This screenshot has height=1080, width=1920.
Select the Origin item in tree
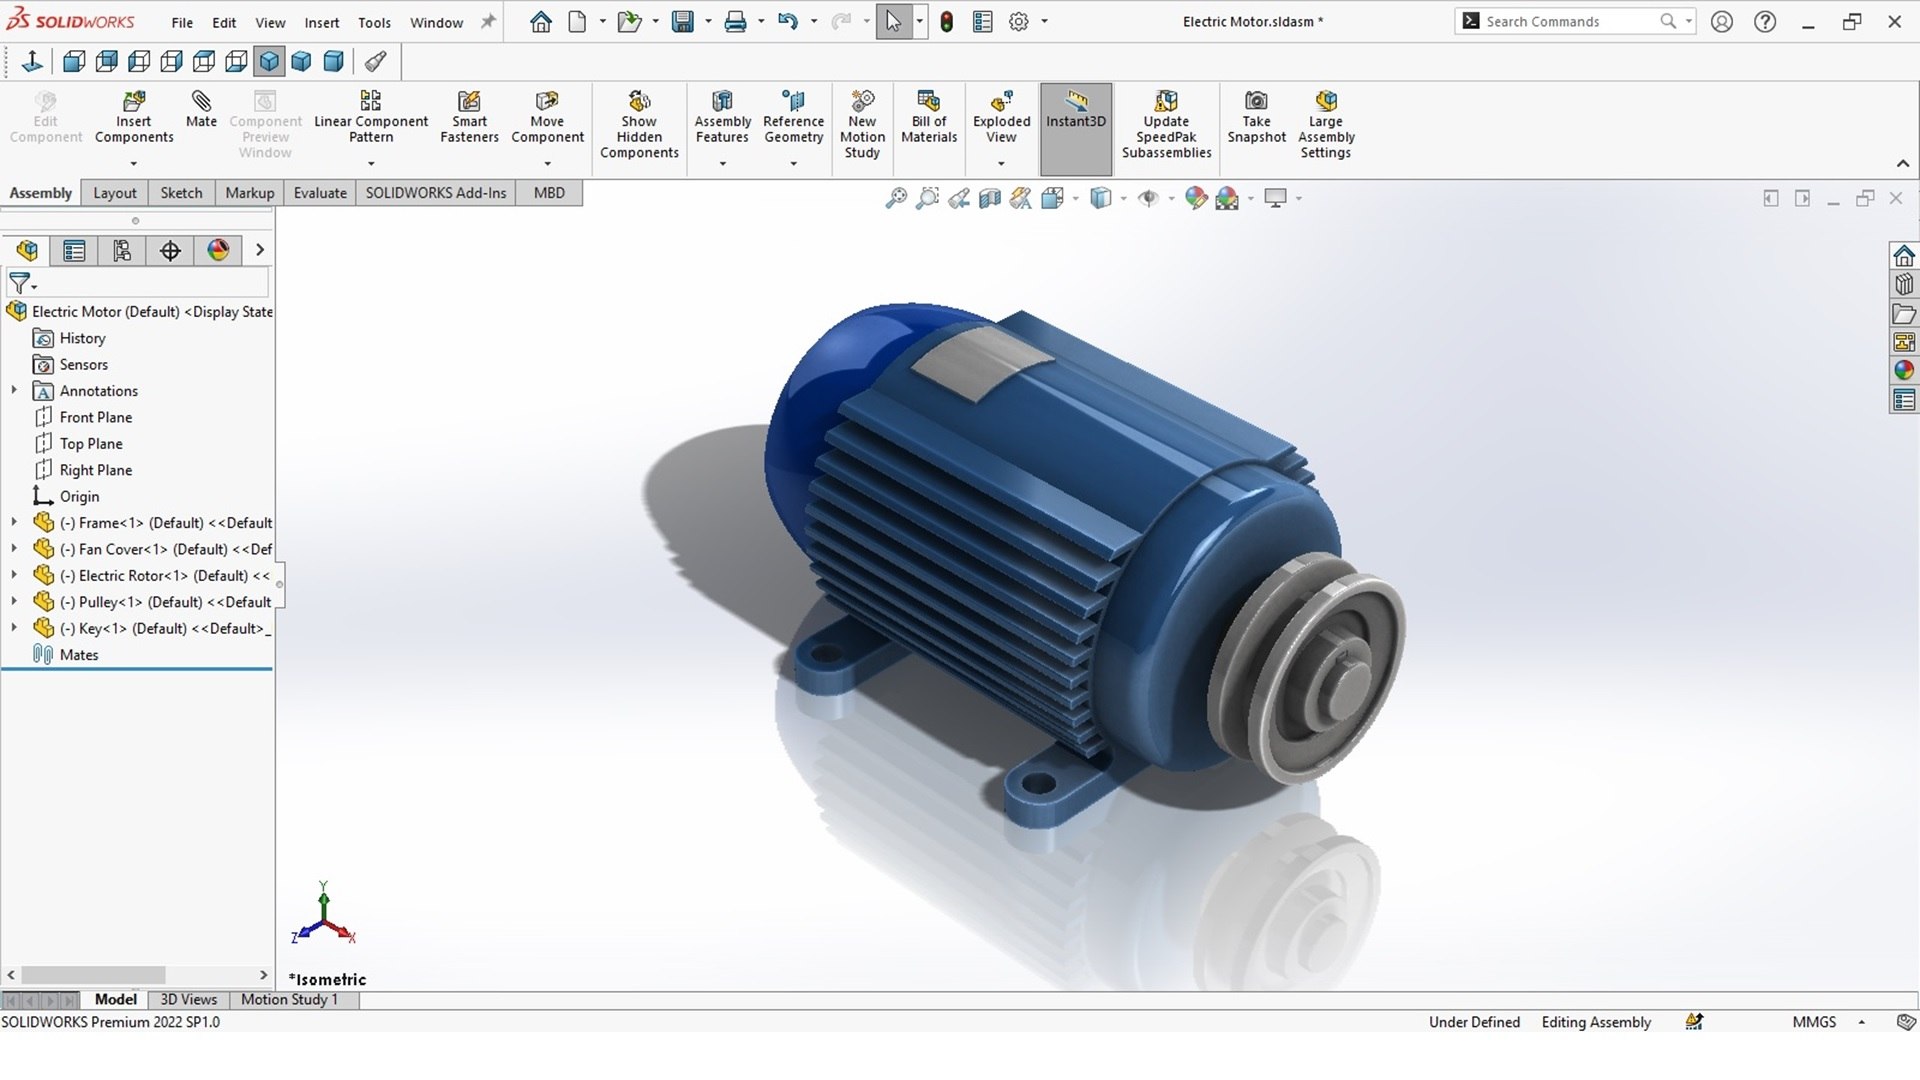(x=66, y=496)
